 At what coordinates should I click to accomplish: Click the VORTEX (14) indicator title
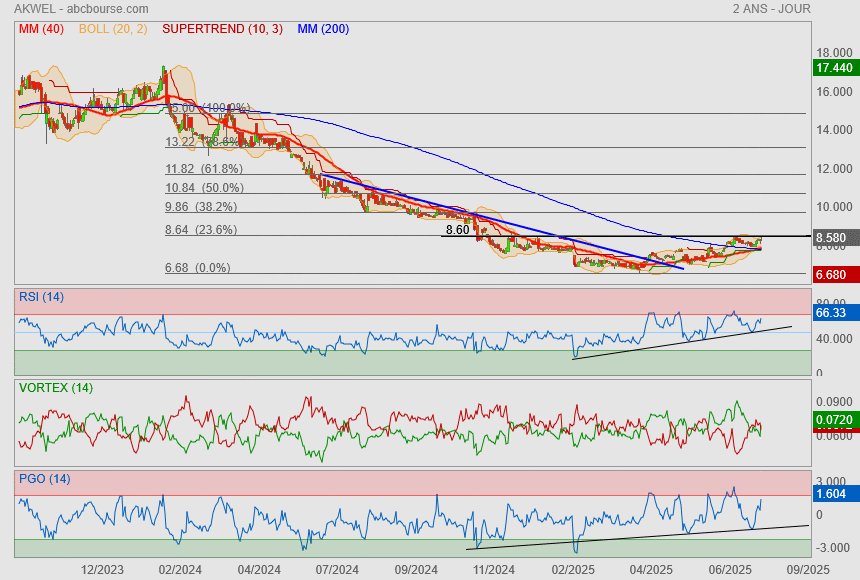(x=56, y=388)
